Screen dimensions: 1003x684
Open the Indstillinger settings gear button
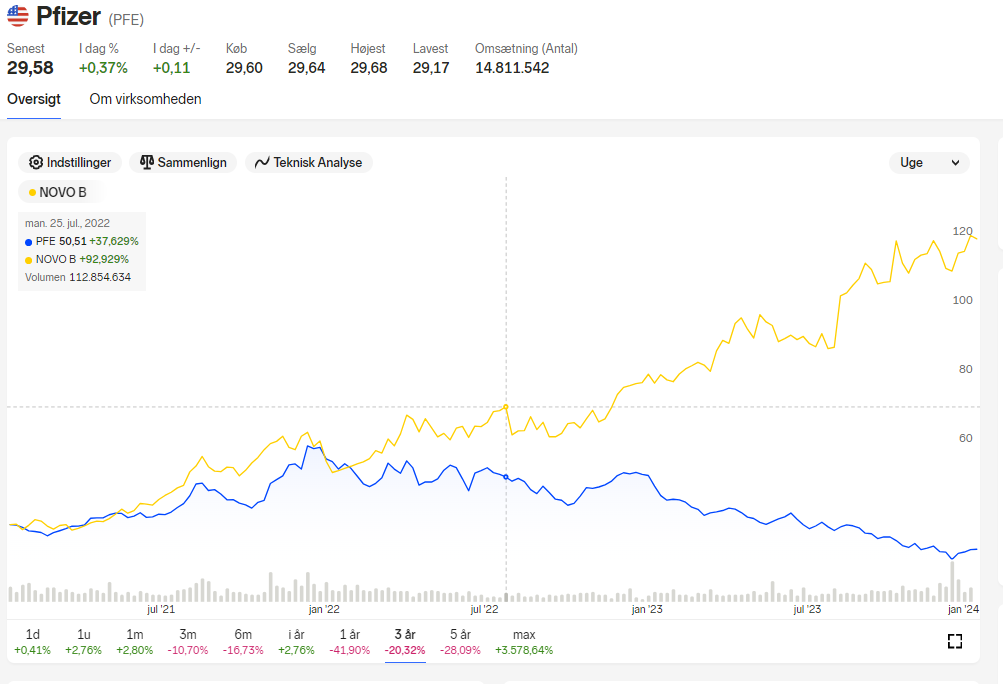pos(70,163)
